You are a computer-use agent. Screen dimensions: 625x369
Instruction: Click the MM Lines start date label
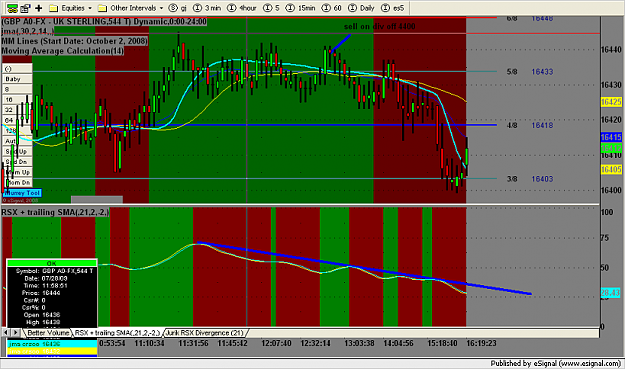coord(75,41)
